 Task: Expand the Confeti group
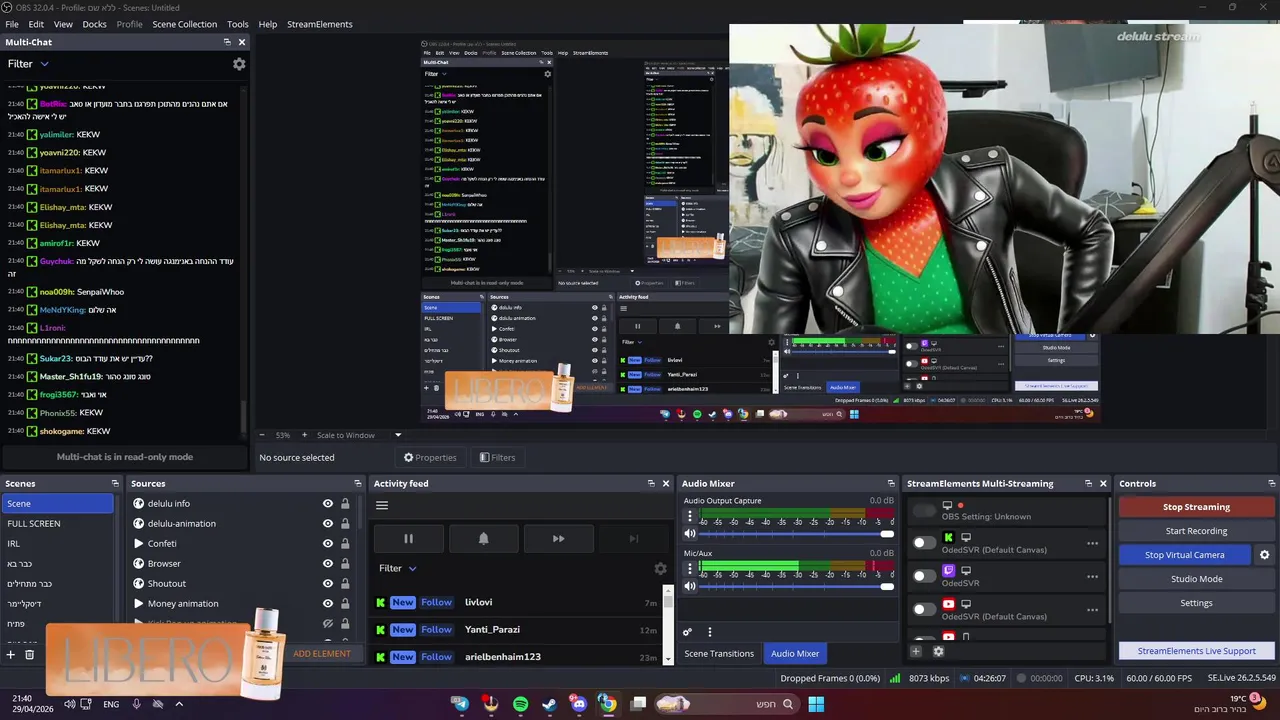pos(139,544)
